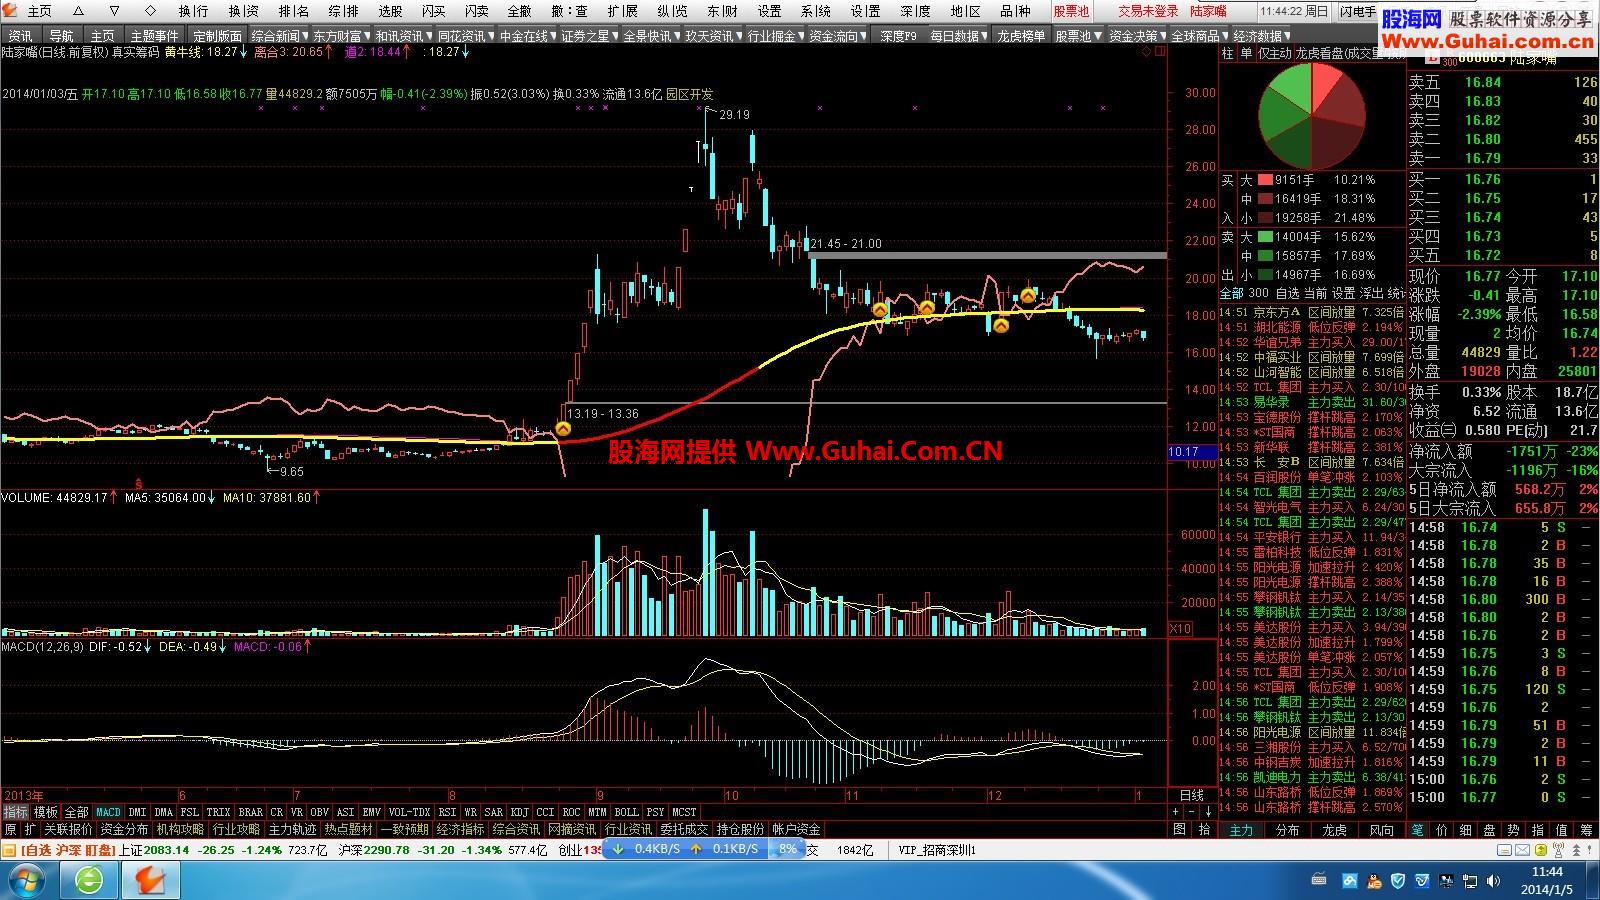
Task: Click the taskbar clock showing 11:44
Action: [1546, 881]
